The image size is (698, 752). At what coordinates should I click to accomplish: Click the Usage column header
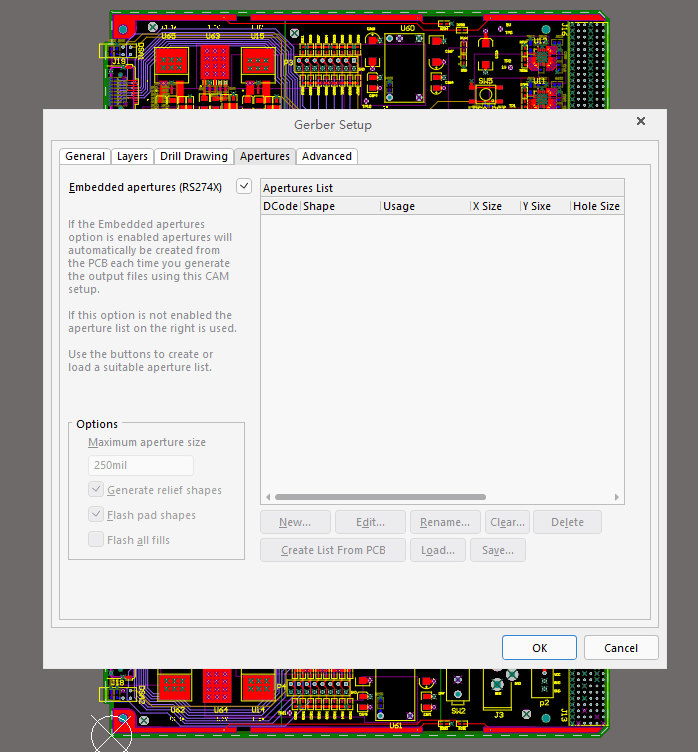[425, 206]
